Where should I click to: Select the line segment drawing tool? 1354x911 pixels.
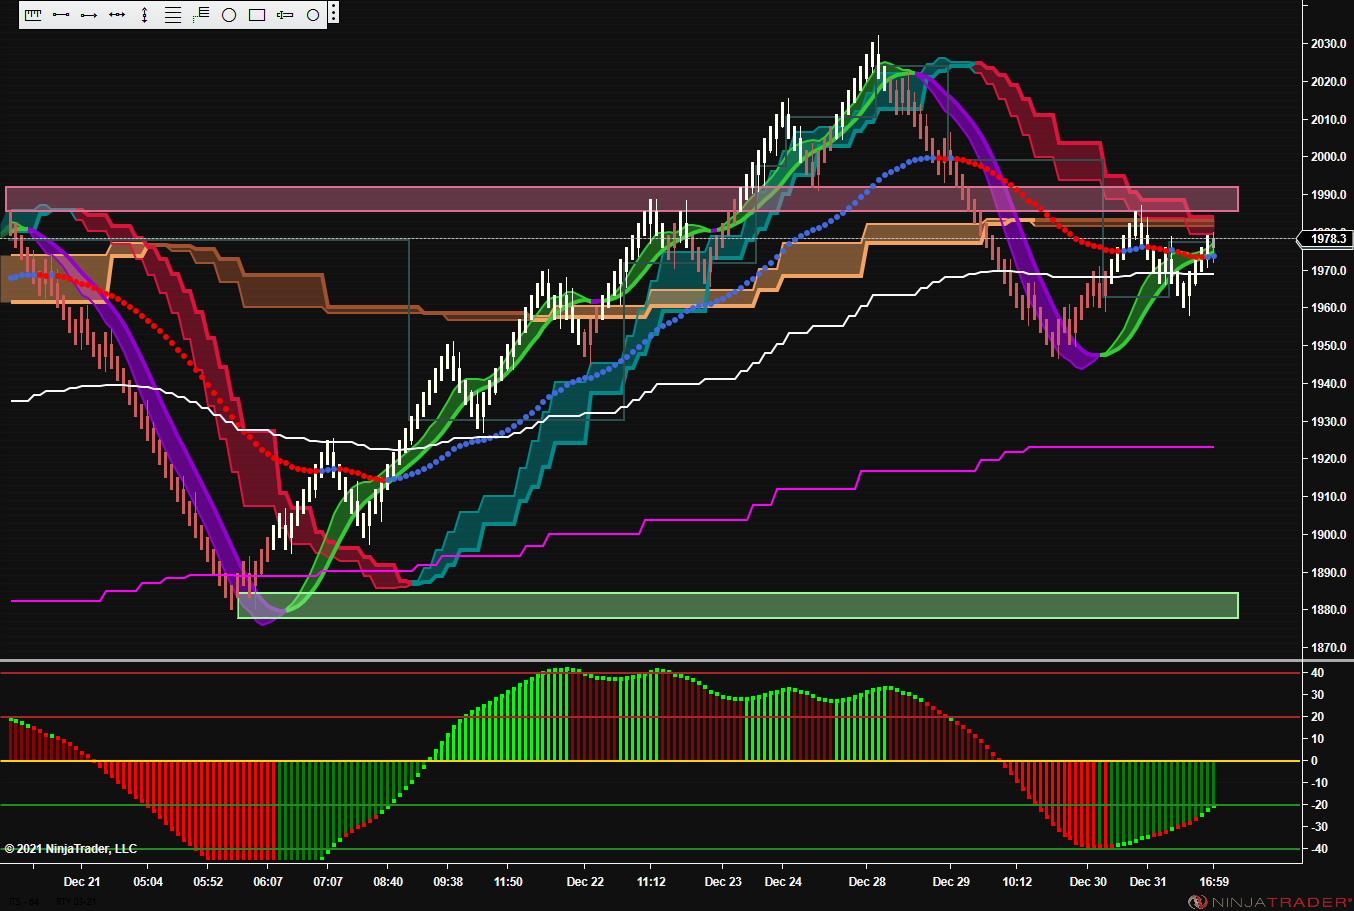click(x=61, y=15)
